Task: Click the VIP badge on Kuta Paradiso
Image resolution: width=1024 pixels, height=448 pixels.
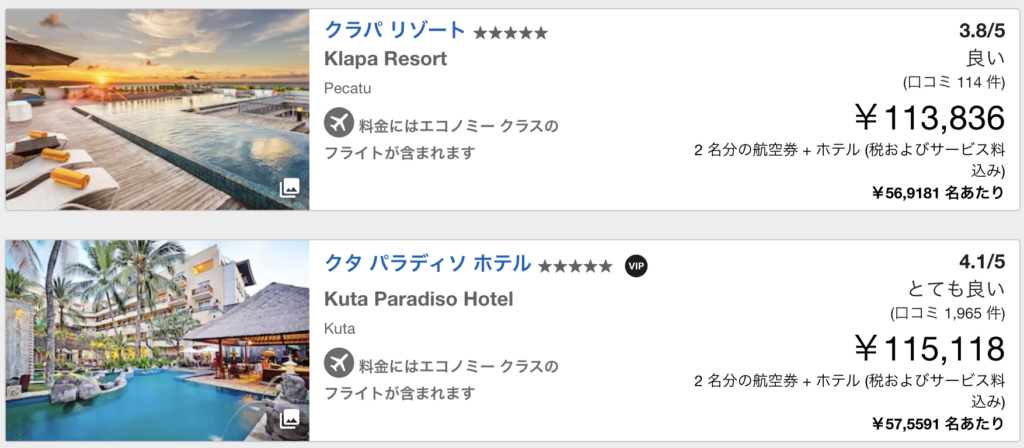Action: point(636,266)
